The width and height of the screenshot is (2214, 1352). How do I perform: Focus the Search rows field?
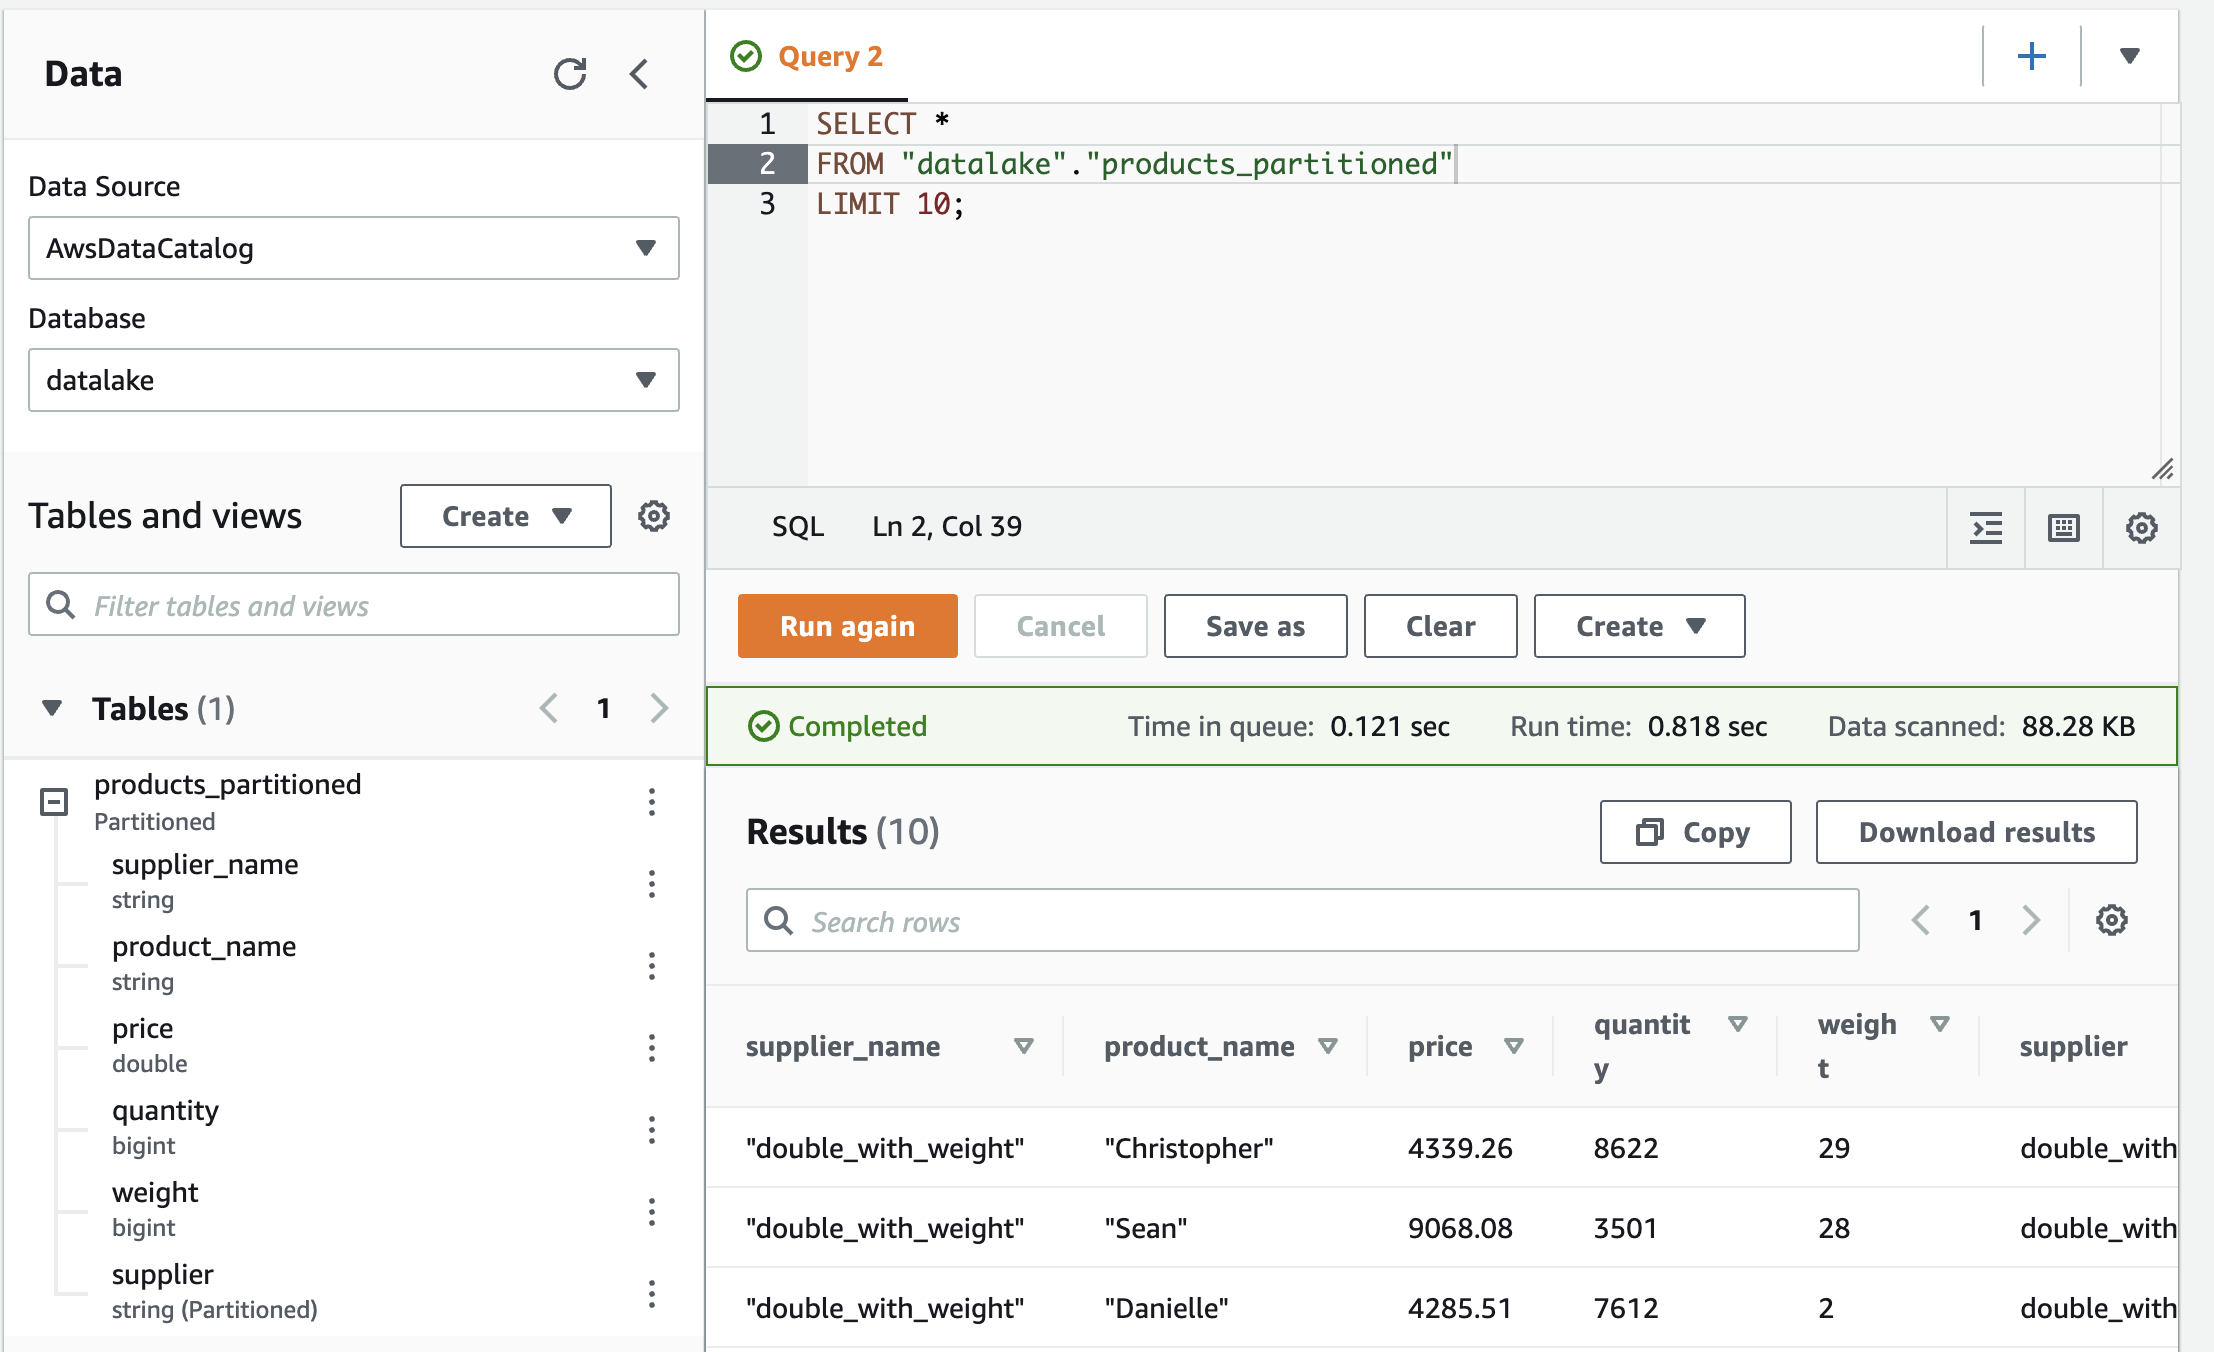1303,920
